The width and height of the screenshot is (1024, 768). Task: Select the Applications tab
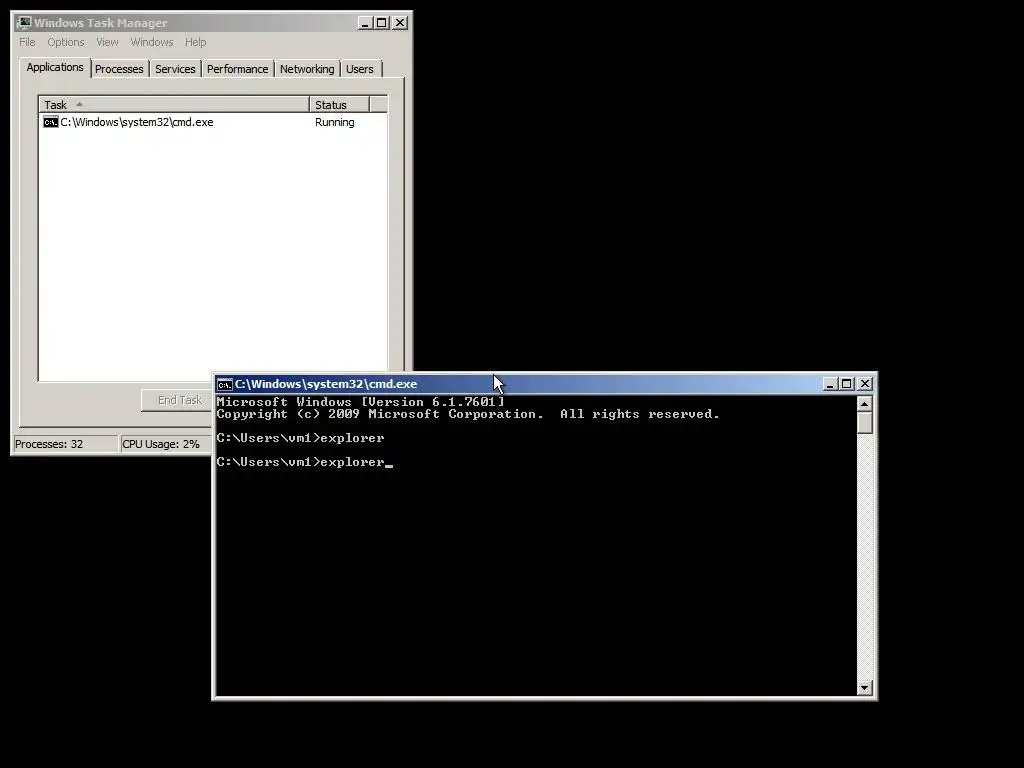55,67
